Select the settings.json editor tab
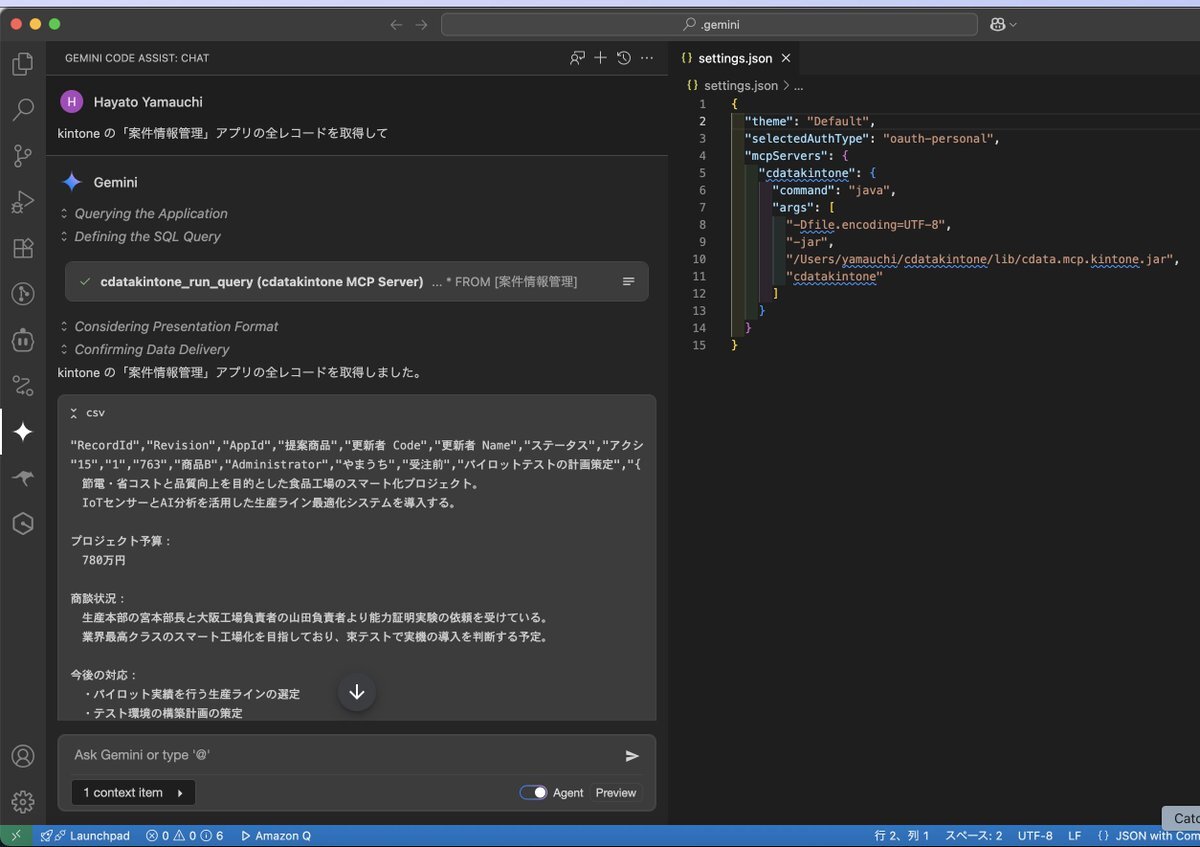Viewport: 1200px width, 847px height. pos(735,58)
